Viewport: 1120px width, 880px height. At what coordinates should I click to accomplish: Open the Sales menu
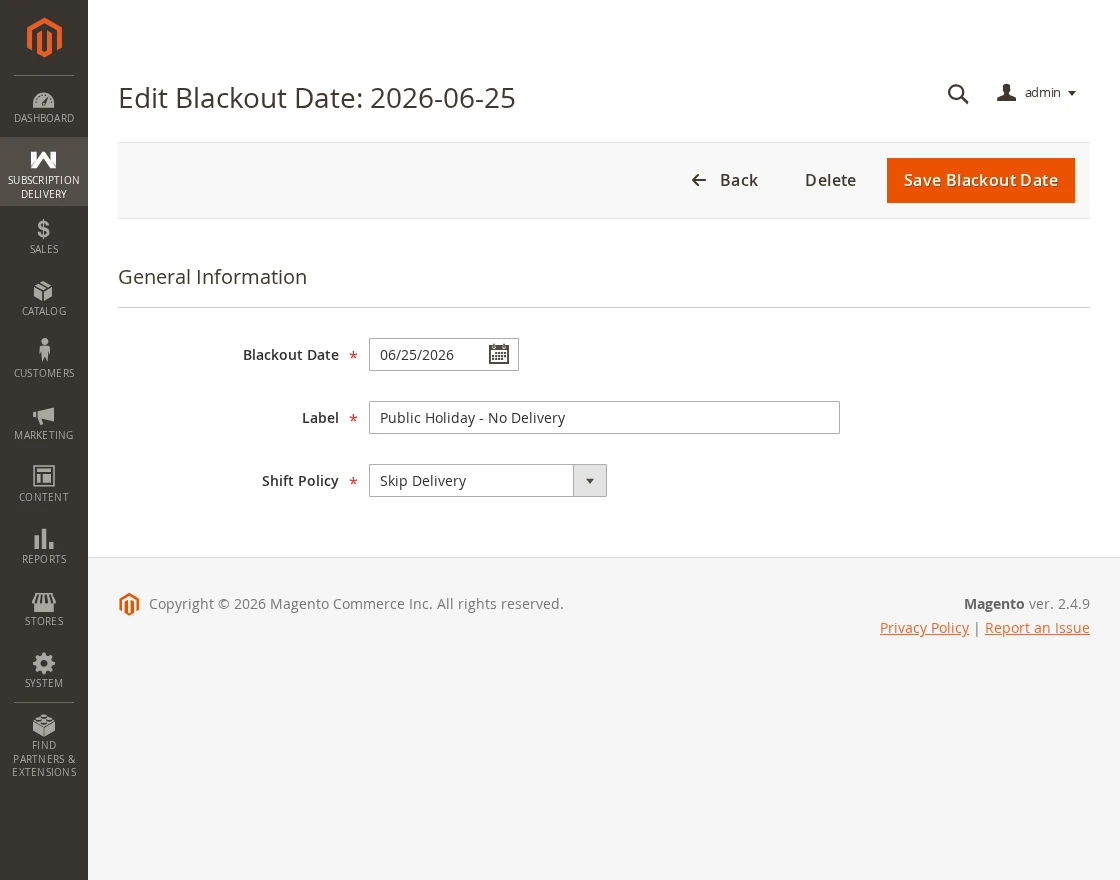point(44,237)
